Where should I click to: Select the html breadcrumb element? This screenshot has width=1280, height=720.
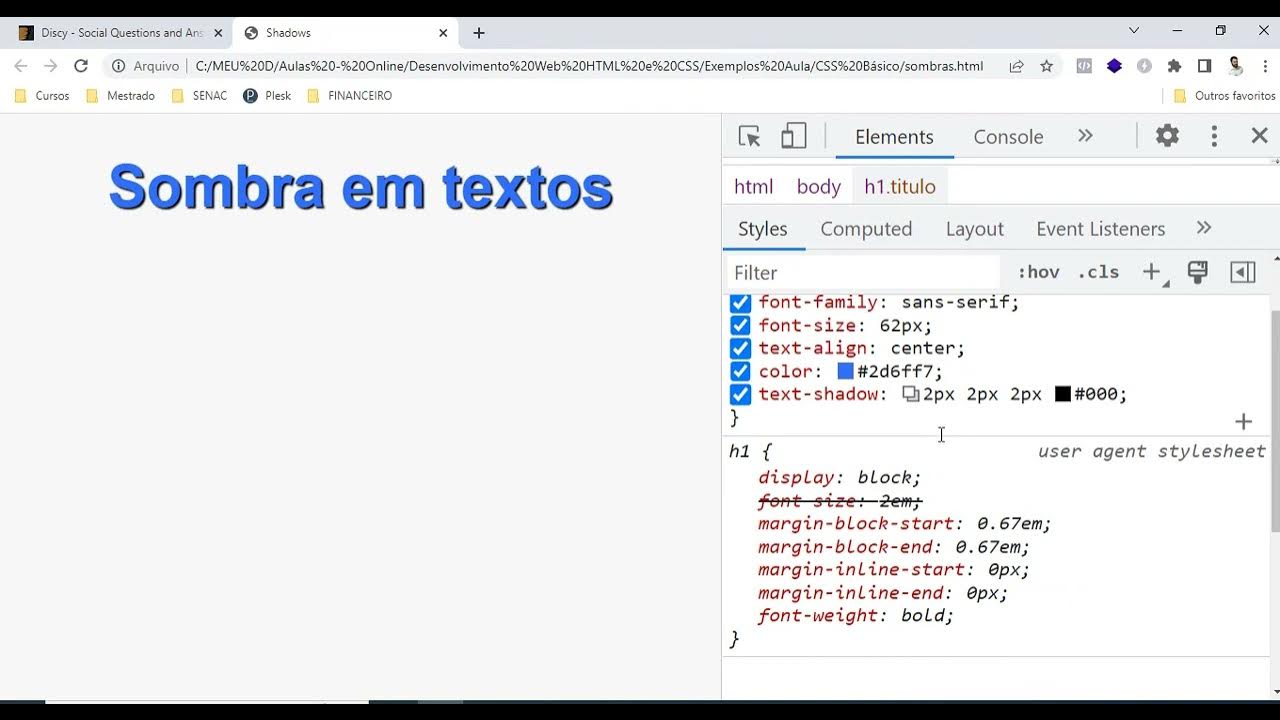tap(754, 187)
